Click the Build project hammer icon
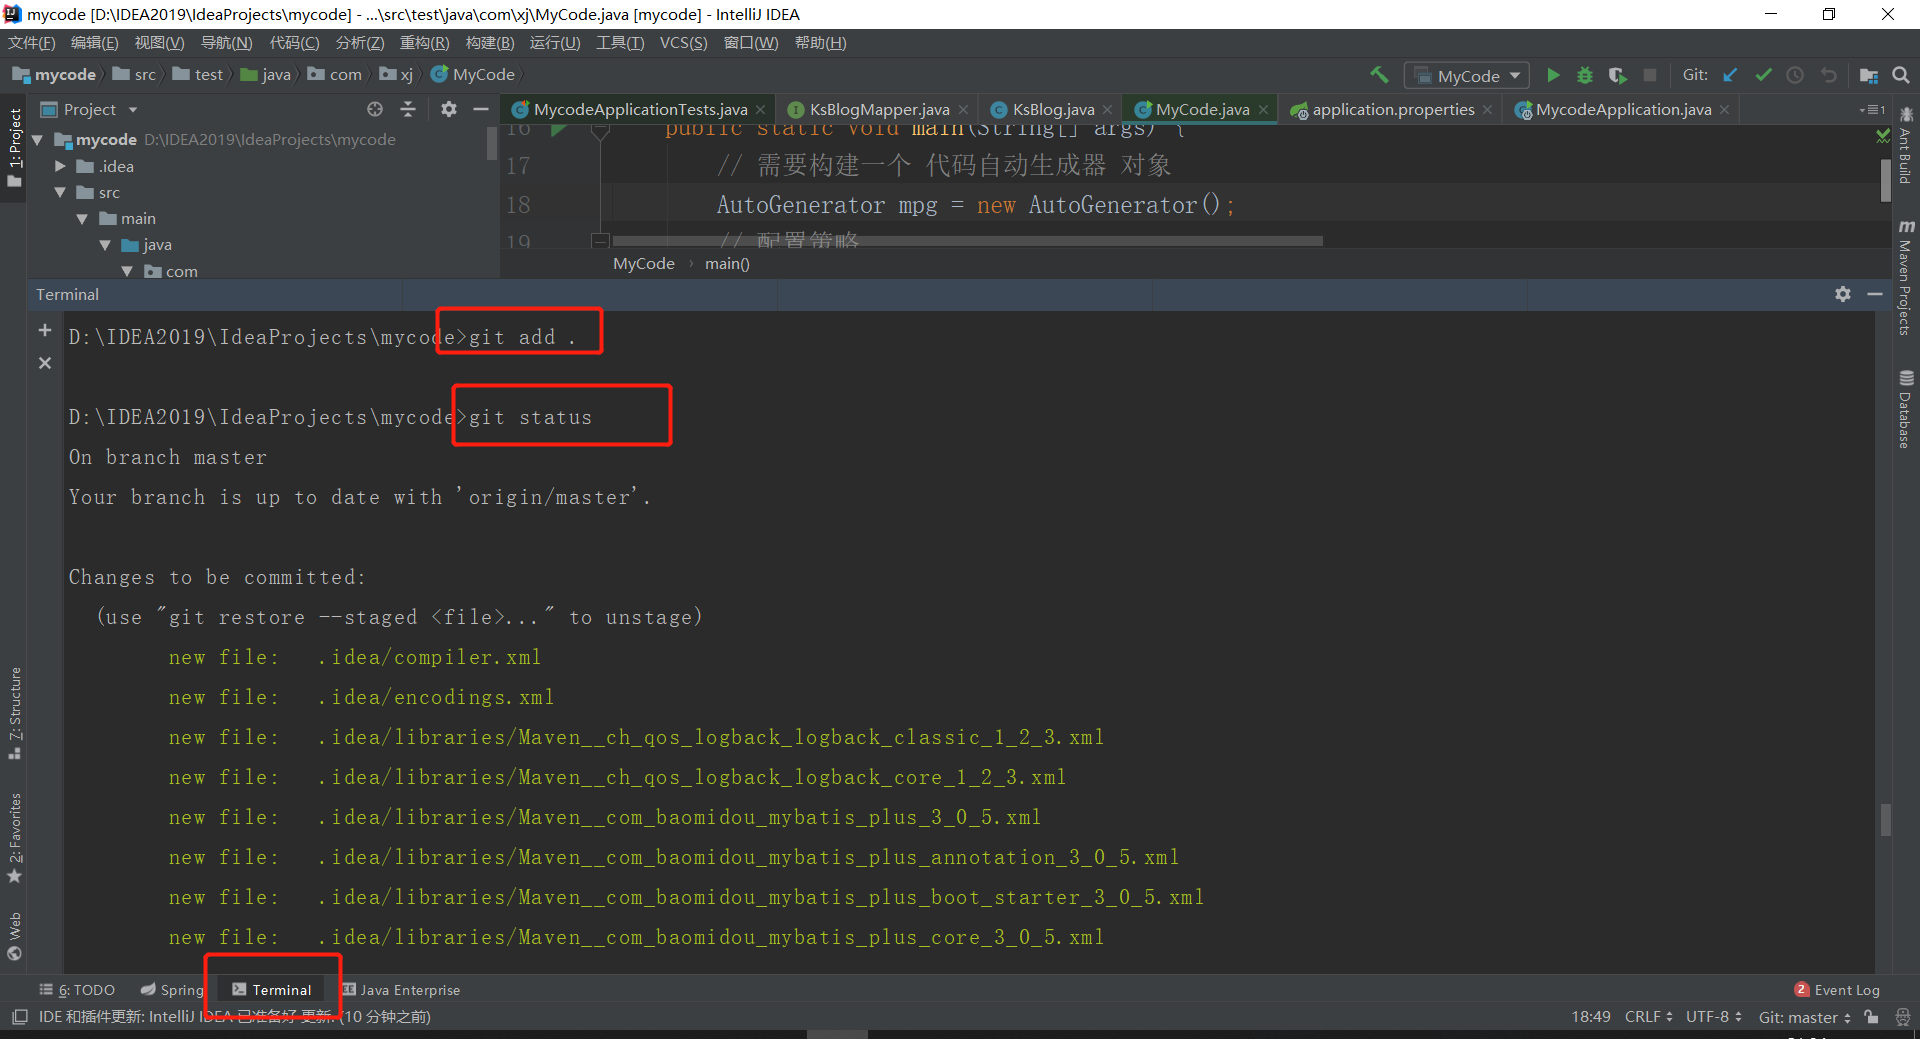The height and width of the screenshot is (1039, 1920). (x=1380, y=75)
